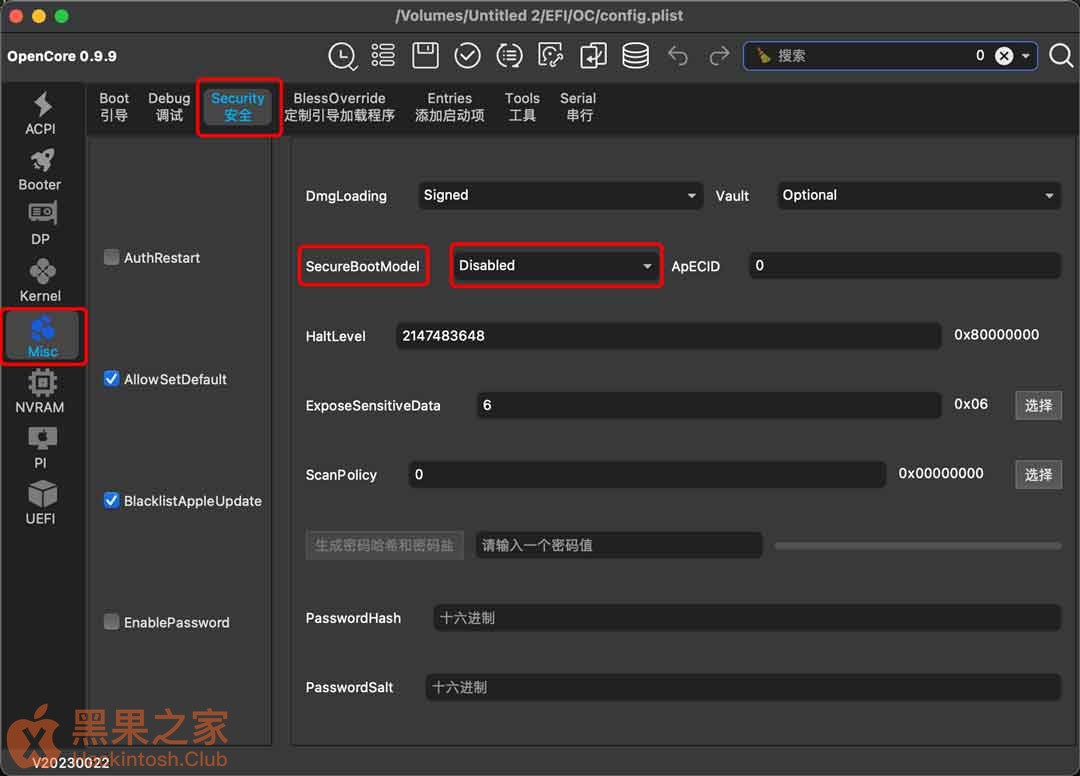Click the redo arrow icon
The width and height of the screenshot is (1080, 776).
[x=719, y=56]
